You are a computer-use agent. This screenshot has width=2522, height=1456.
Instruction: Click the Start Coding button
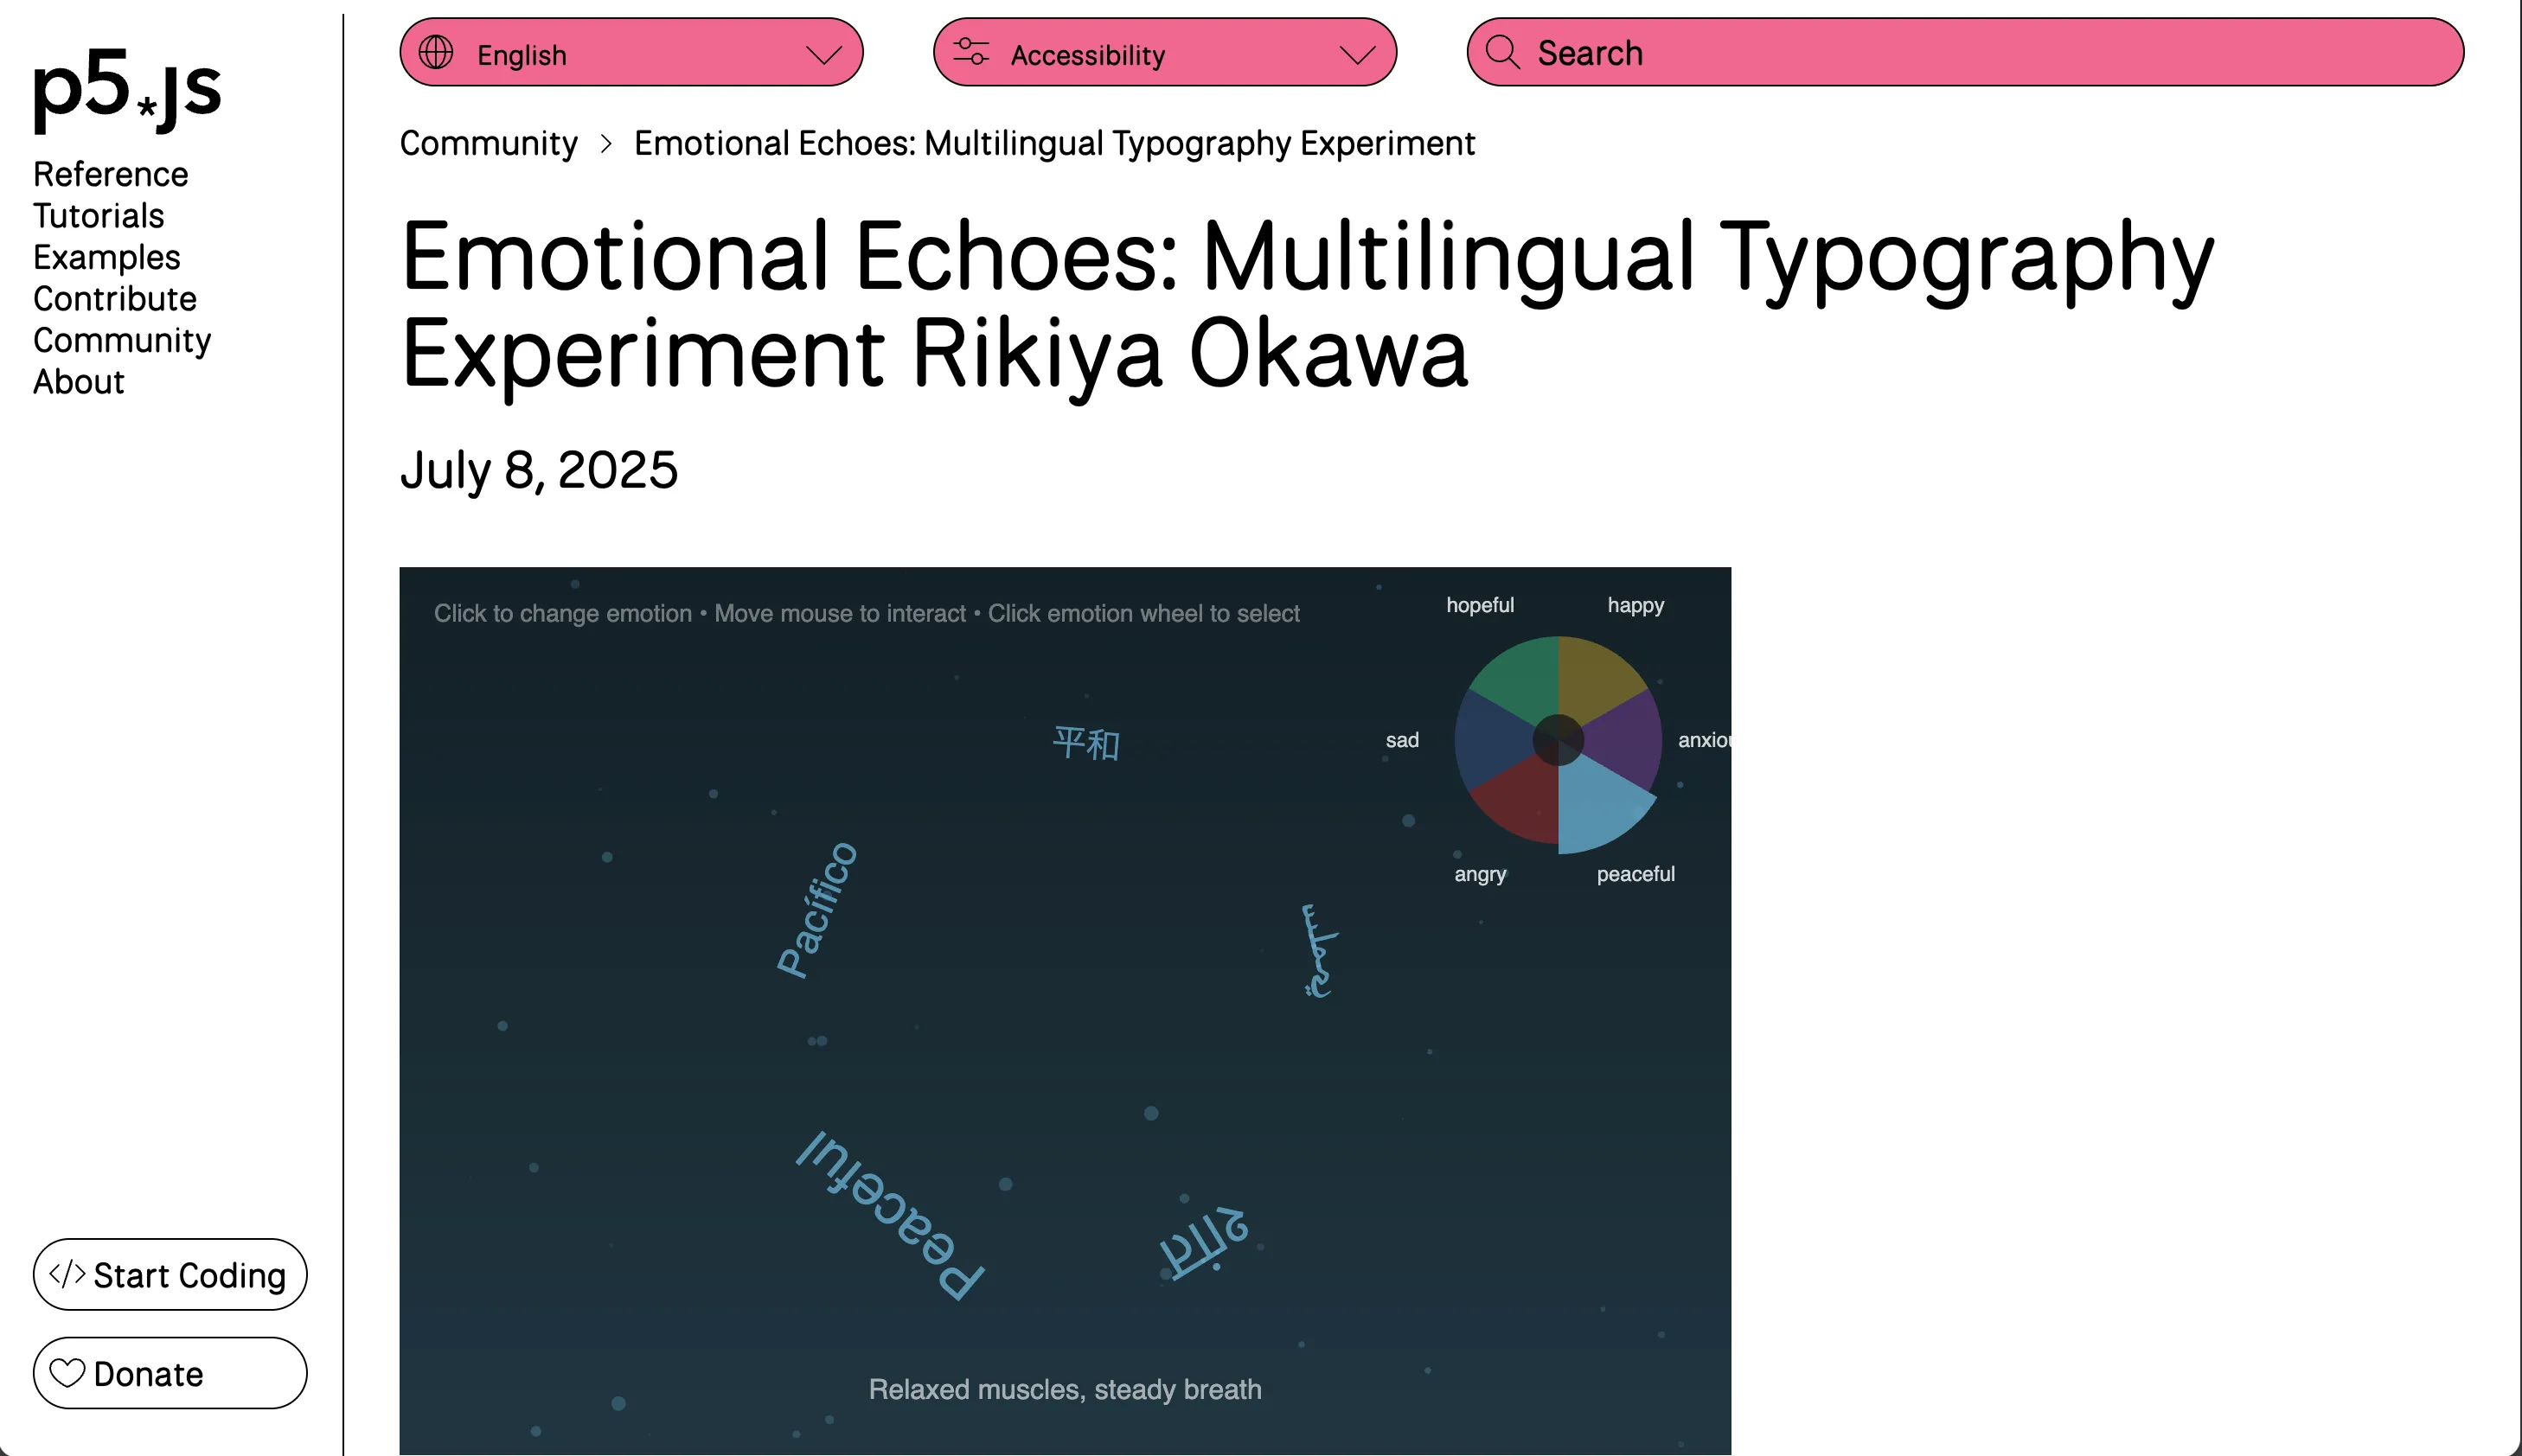pos(169,1274)
